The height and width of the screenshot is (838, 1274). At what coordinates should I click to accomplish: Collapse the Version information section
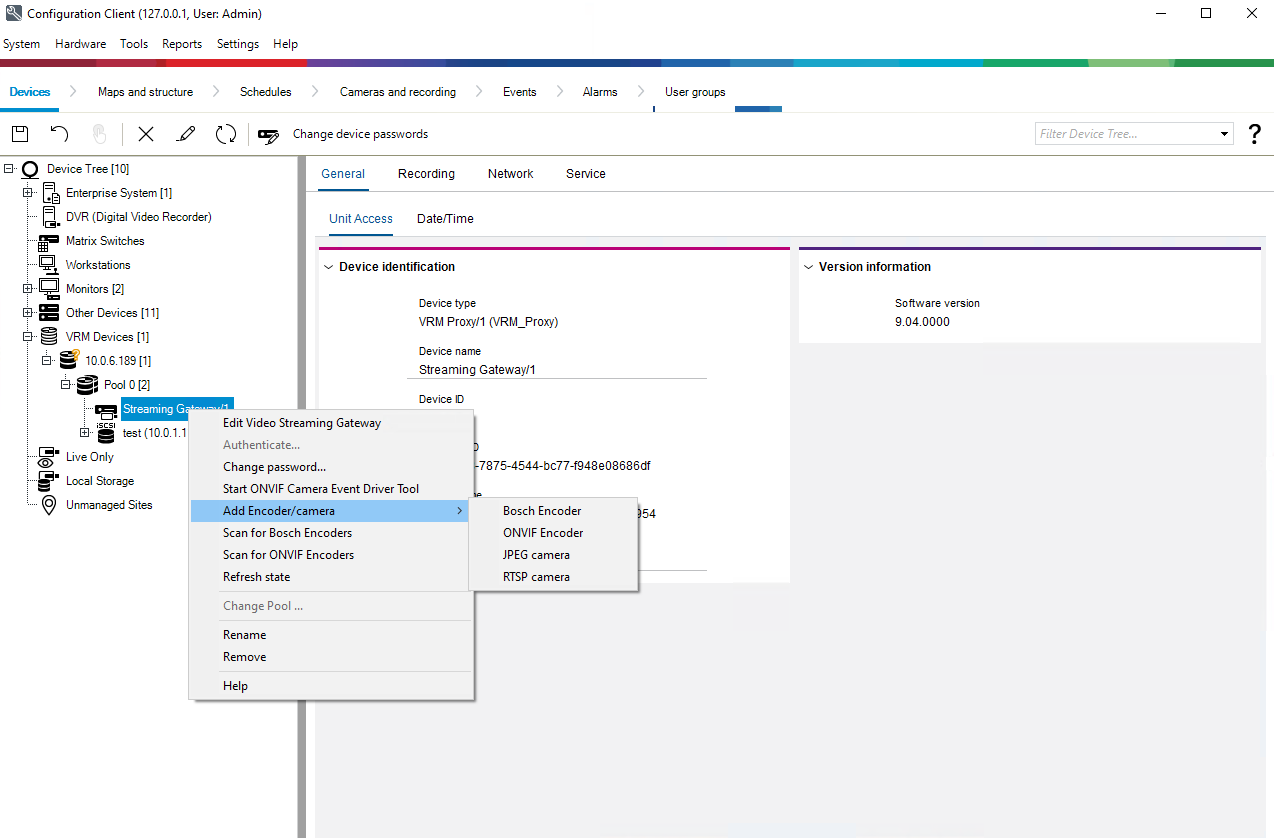coord(807,267)
